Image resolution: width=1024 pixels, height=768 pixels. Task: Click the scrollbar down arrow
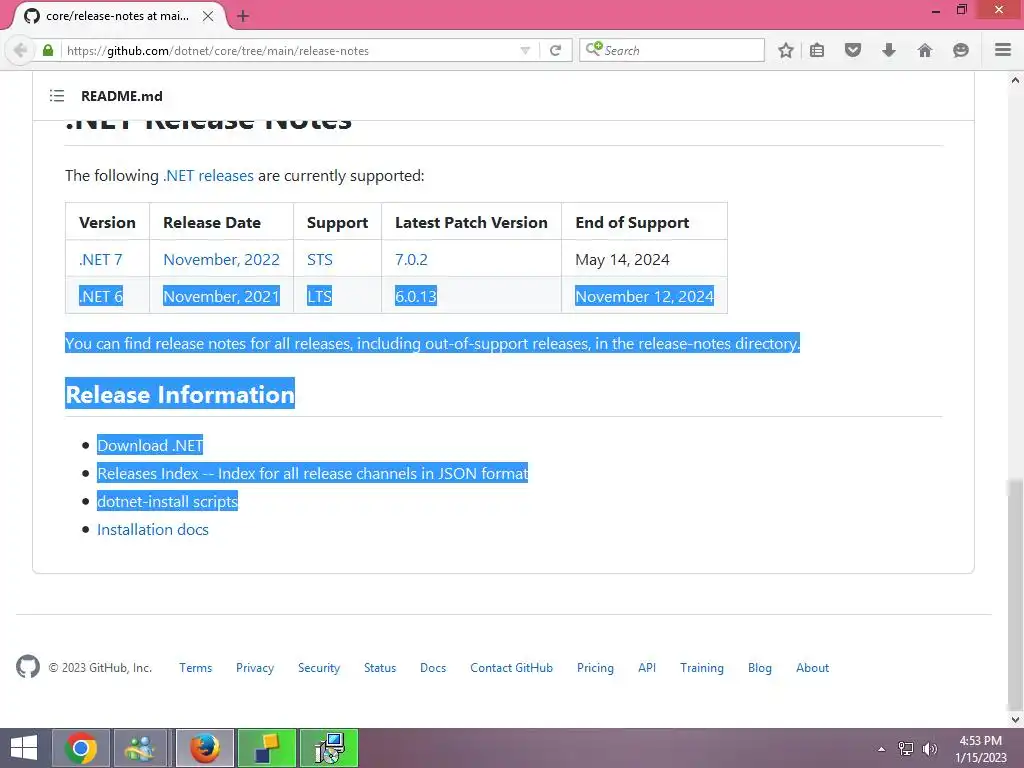(1015, 719)
